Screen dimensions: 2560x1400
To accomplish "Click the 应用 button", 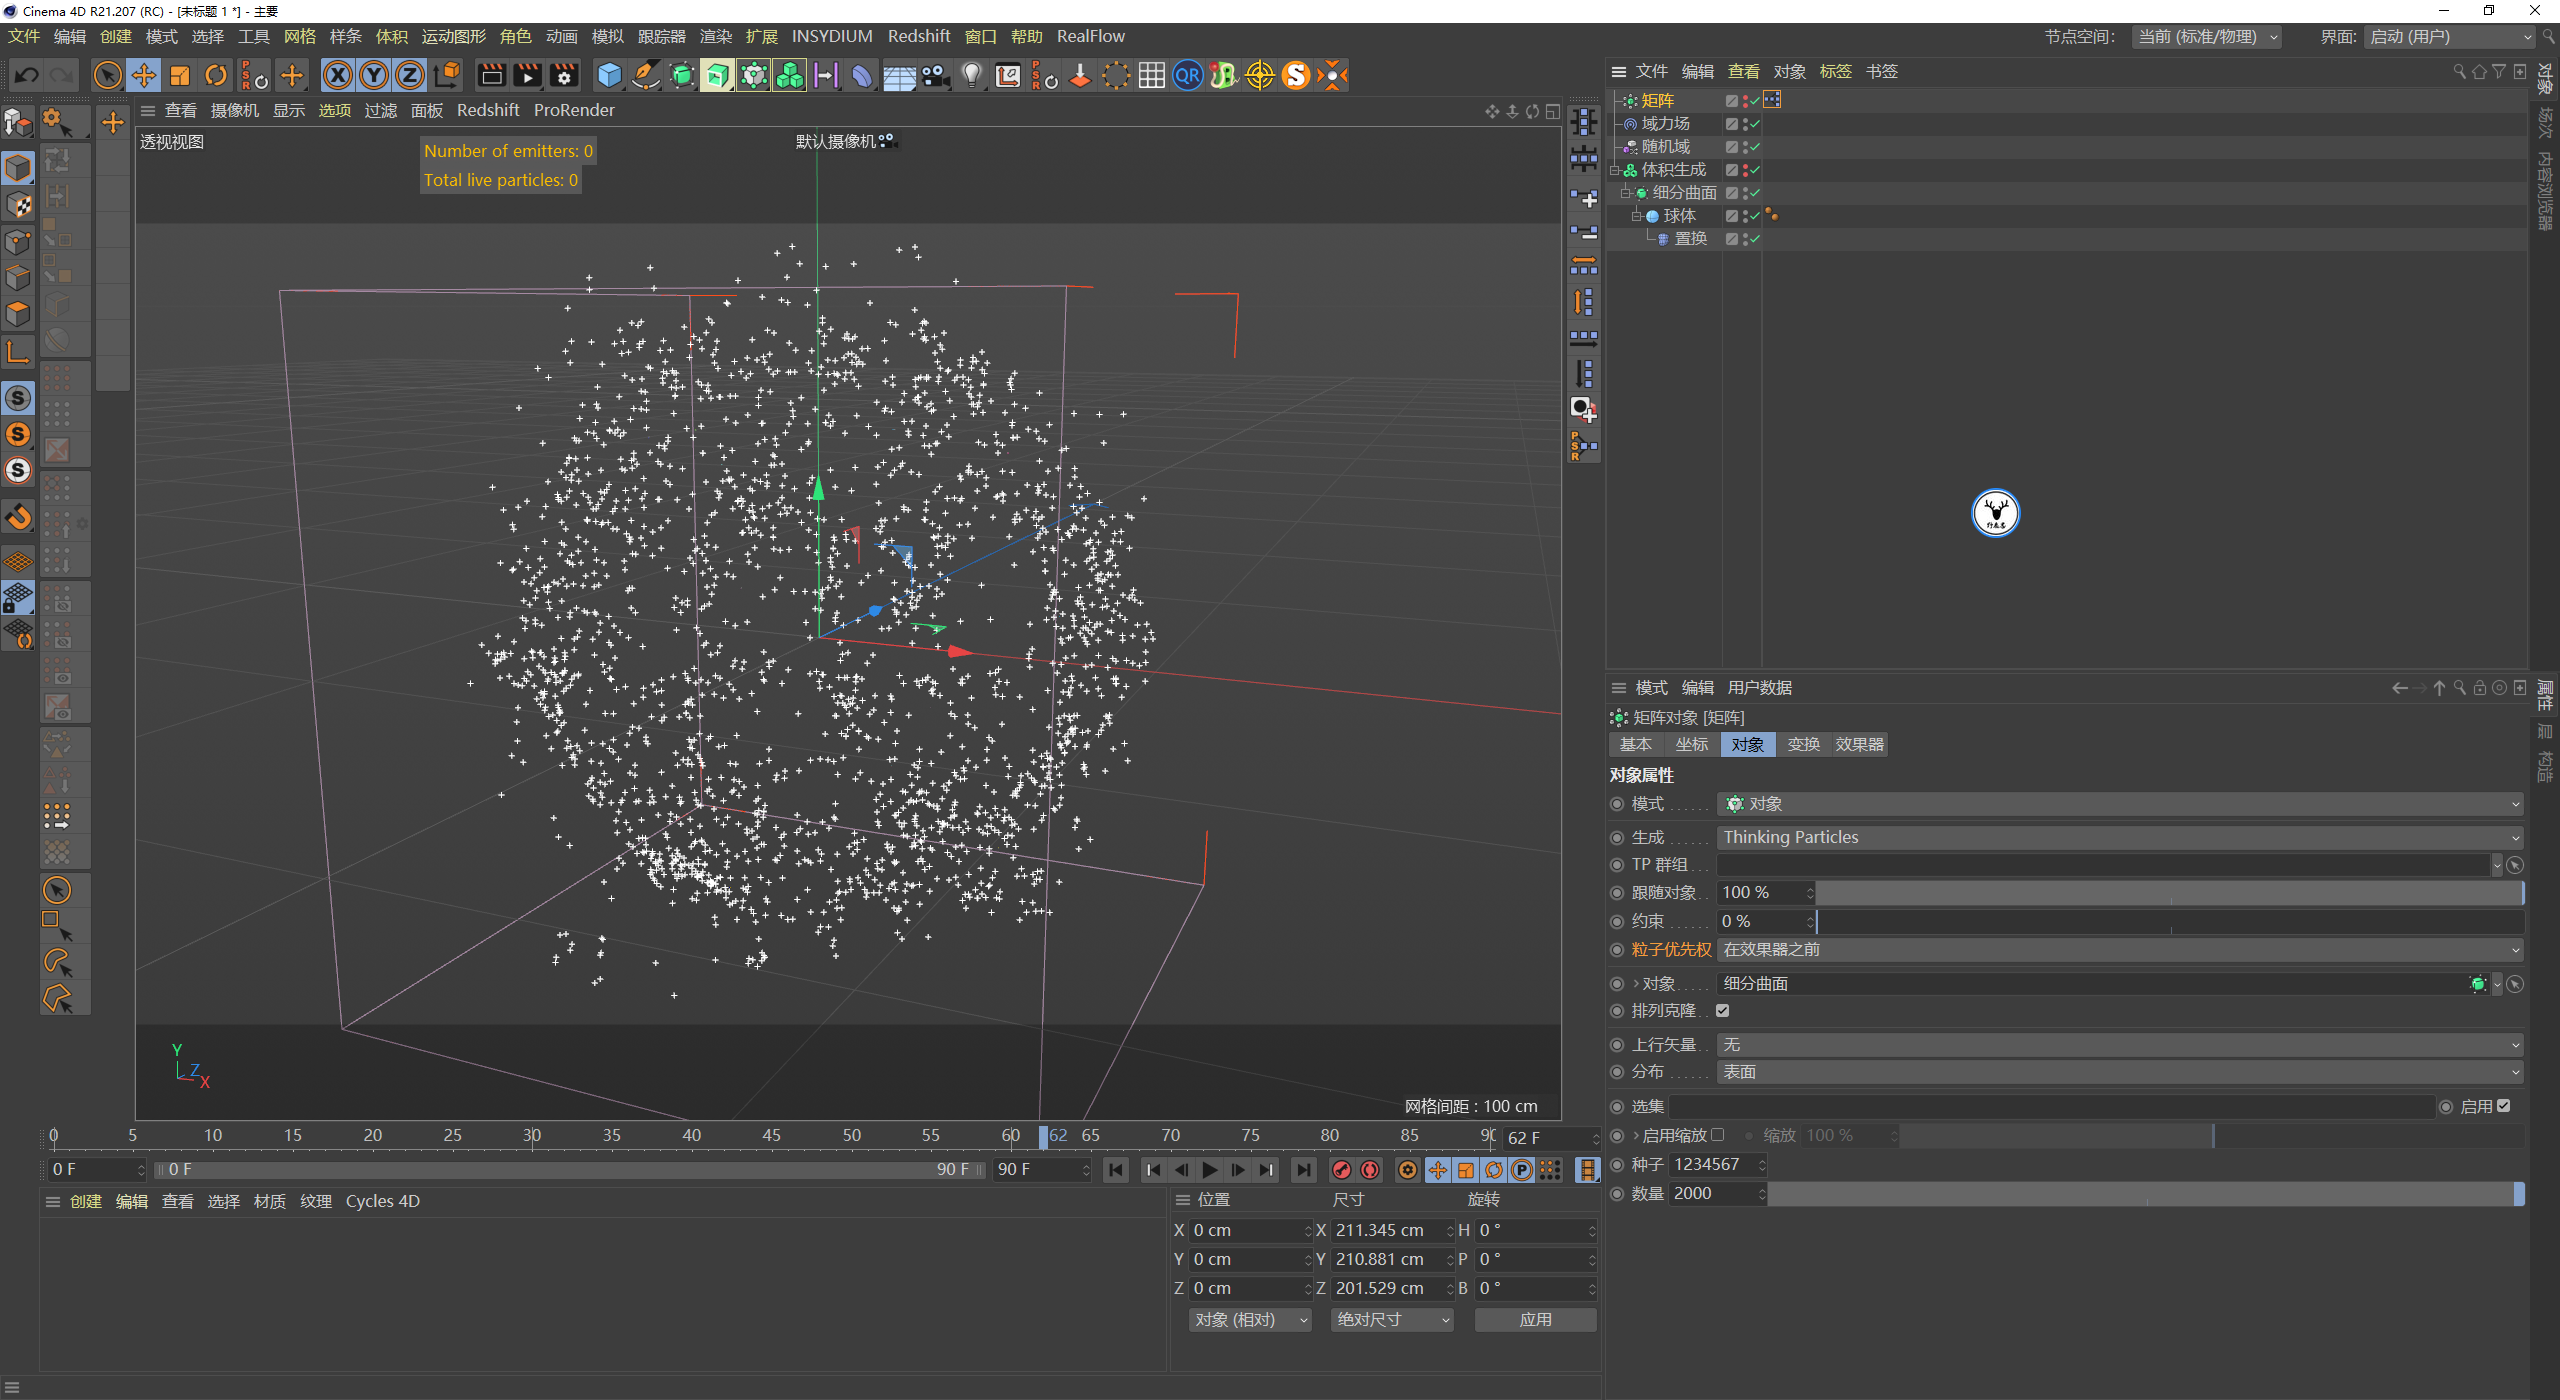I will tap(1535, 1320).
